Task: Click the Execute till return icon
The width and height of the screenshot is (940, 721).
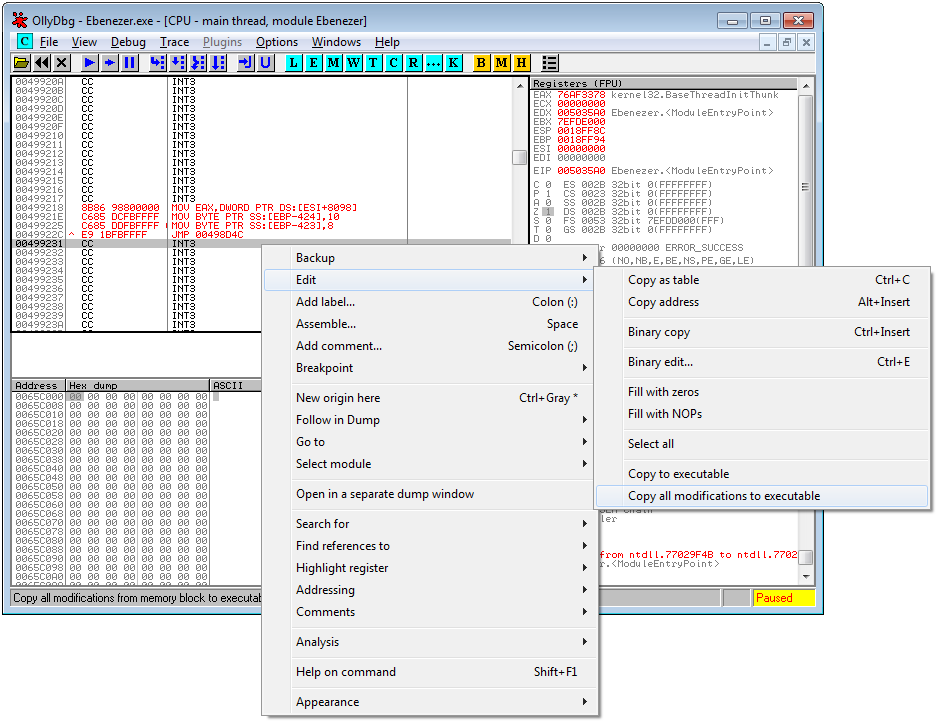Action: (246, 62)
